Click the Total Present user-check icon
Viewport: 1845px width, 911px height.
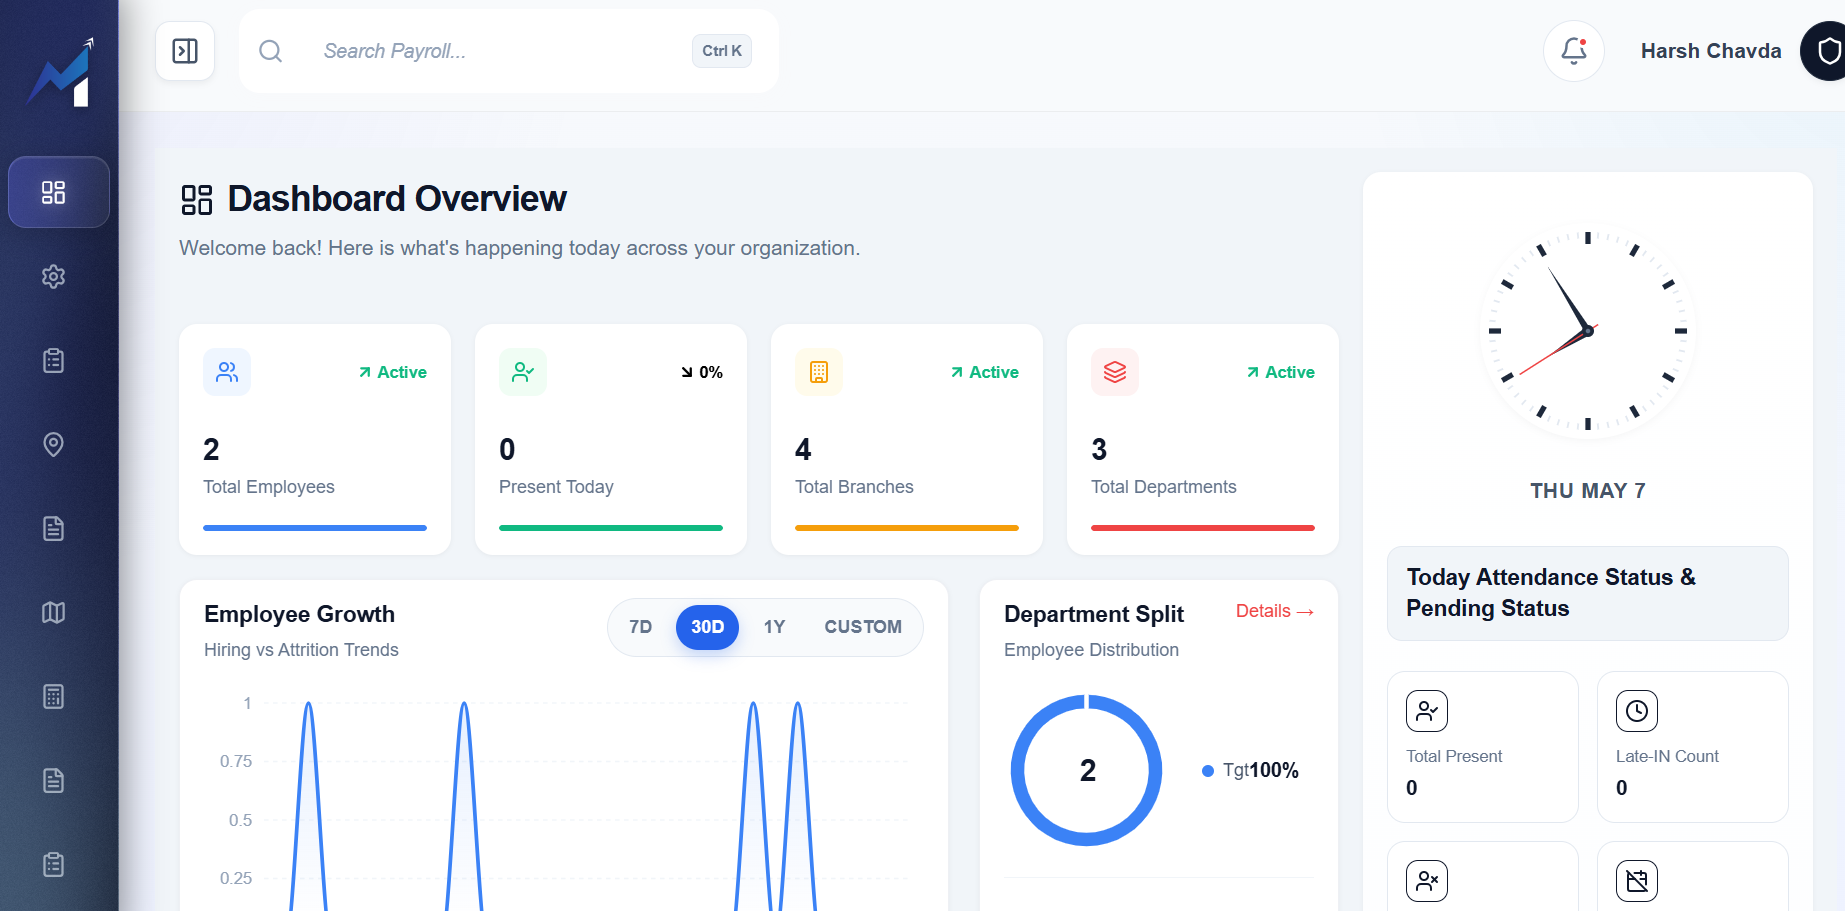point(1427,711)
